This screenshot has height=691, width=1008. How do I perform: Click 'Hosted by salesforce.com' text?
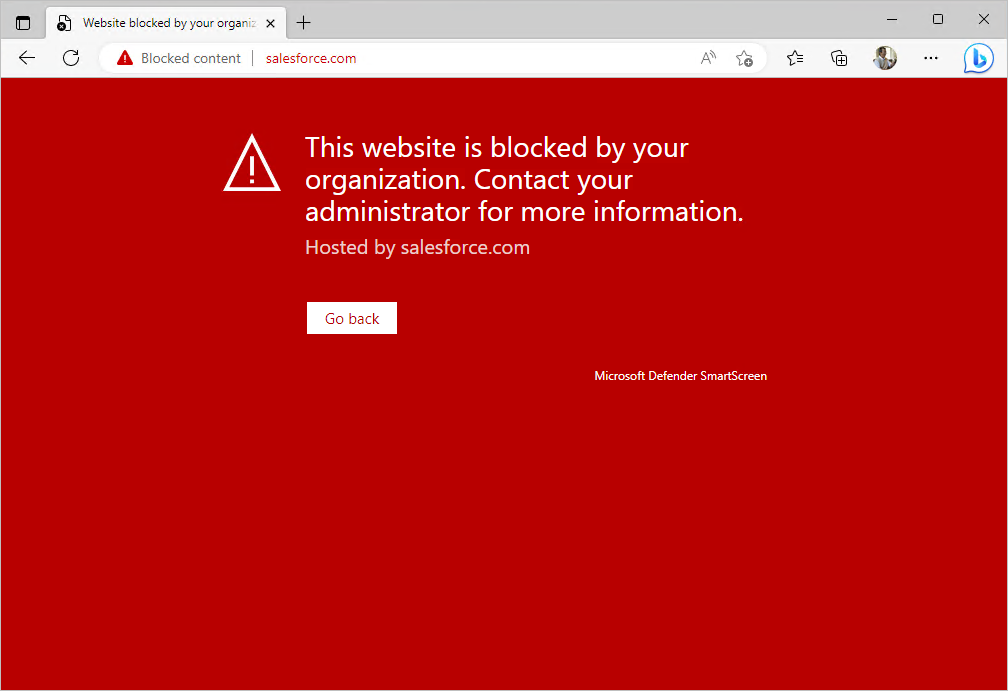[418, 247]
